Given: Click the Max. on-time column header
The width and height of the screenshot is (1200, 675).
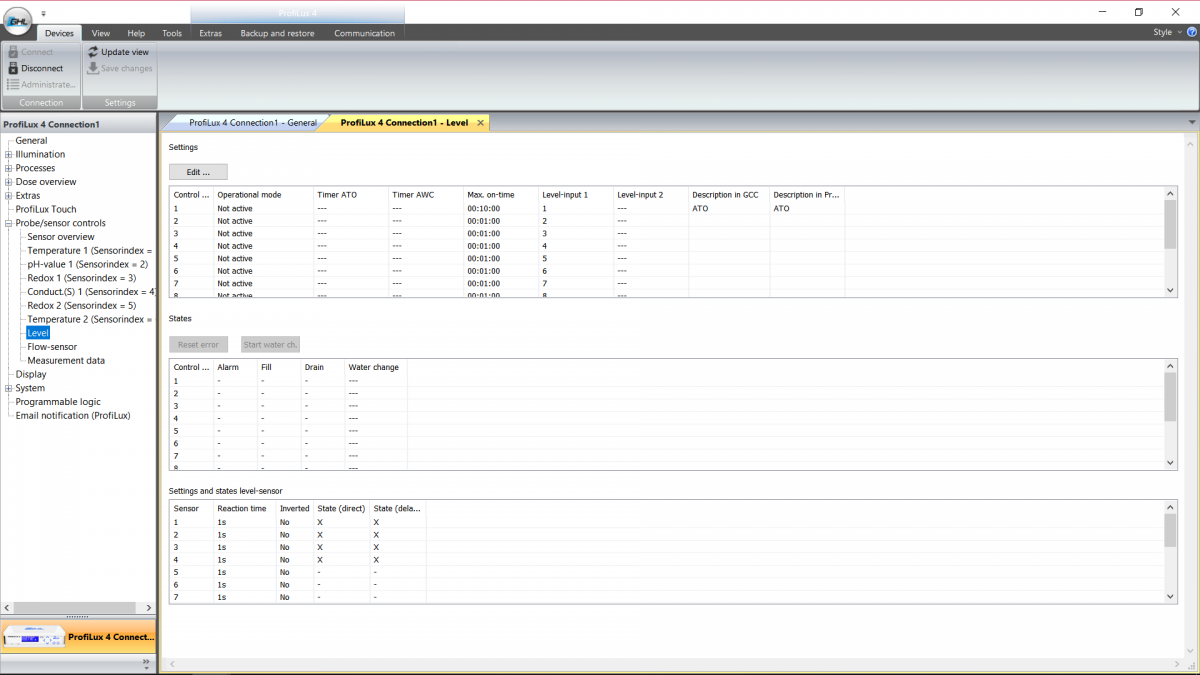Looking at the screenshot, I should [x=501, y=195].
